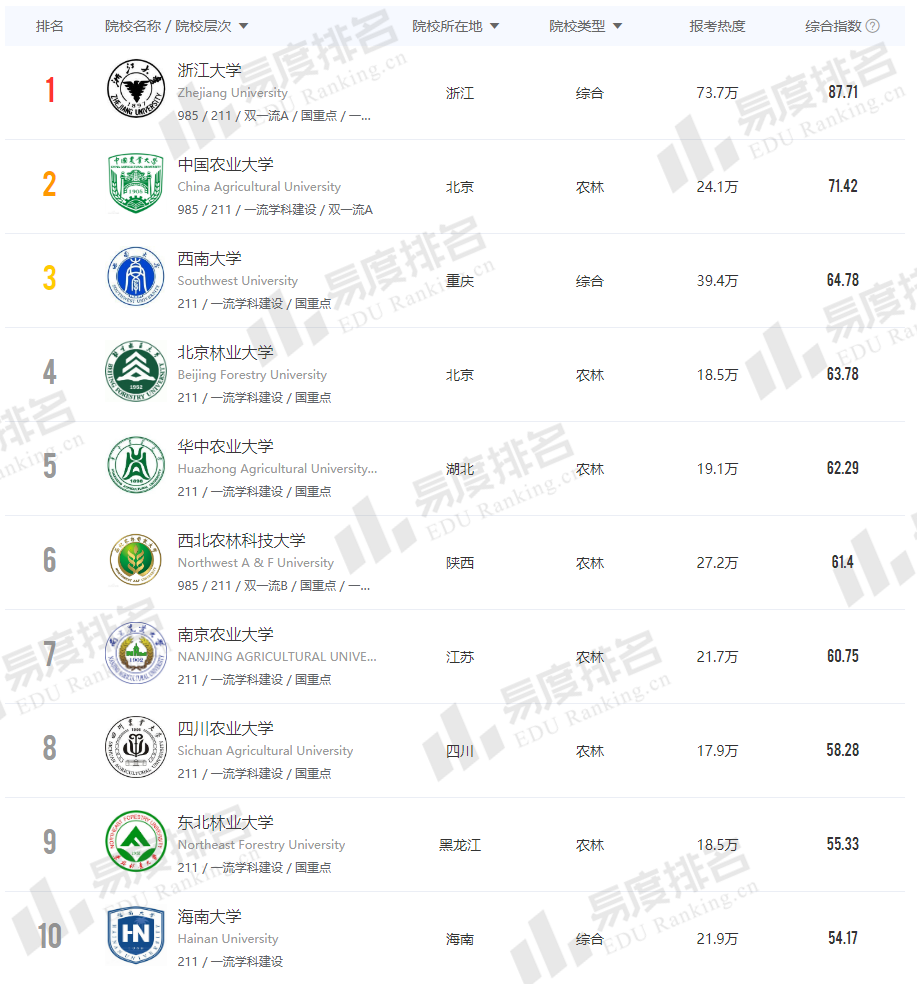This screenshot has width=917, height=984.
Task: Click the 东北林业大学 name link
Action: pyautogui.click(x=225, y=823)
